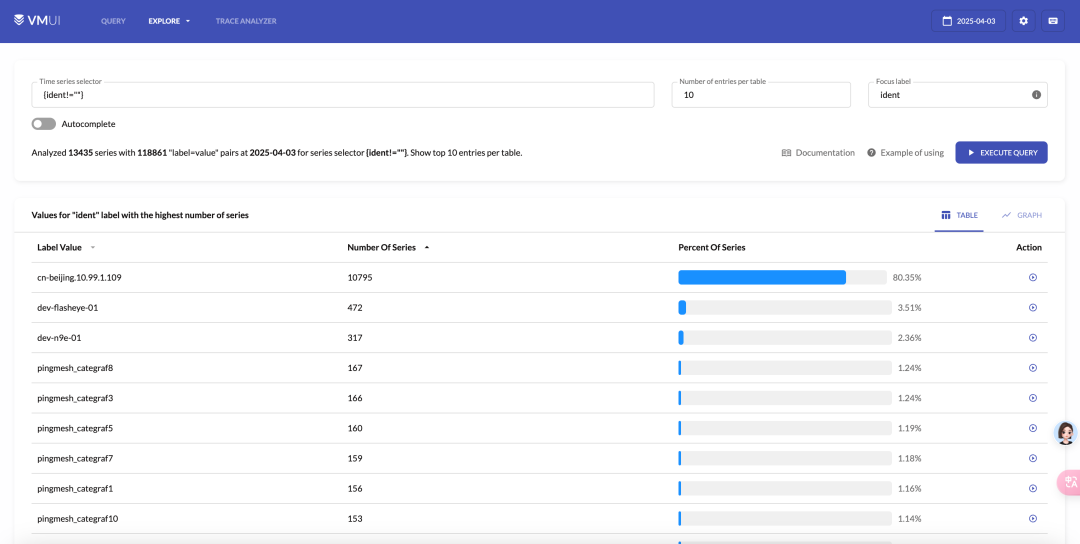Image resolution: width=1080 pixels, height=544 pixels.
Task: Click series count 156
Action: [x=355, y=488]
